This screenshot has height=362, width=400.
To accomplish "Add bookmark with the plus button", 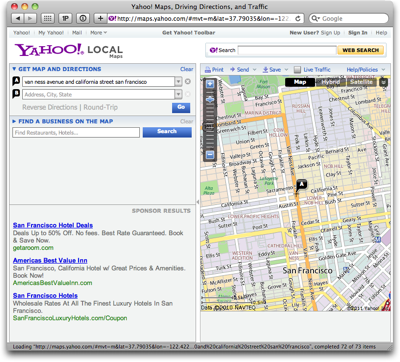I will point(100,18).
